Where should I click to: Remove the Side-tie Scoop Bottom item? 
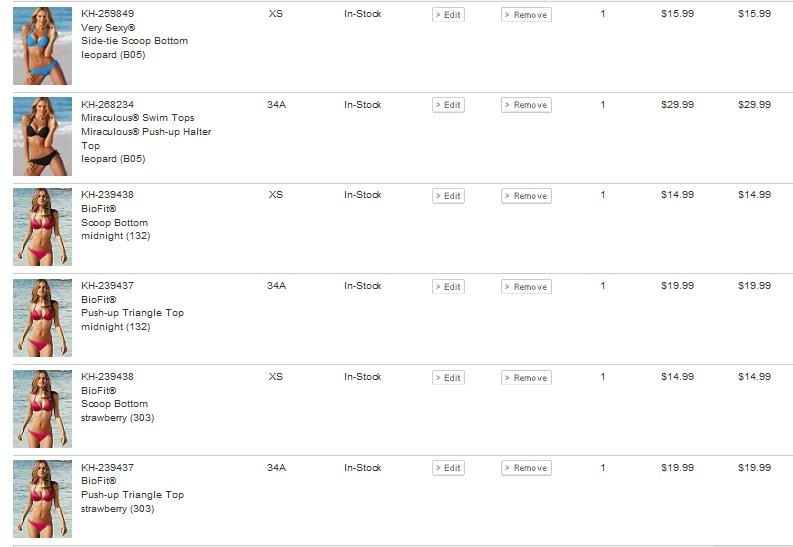526,15
